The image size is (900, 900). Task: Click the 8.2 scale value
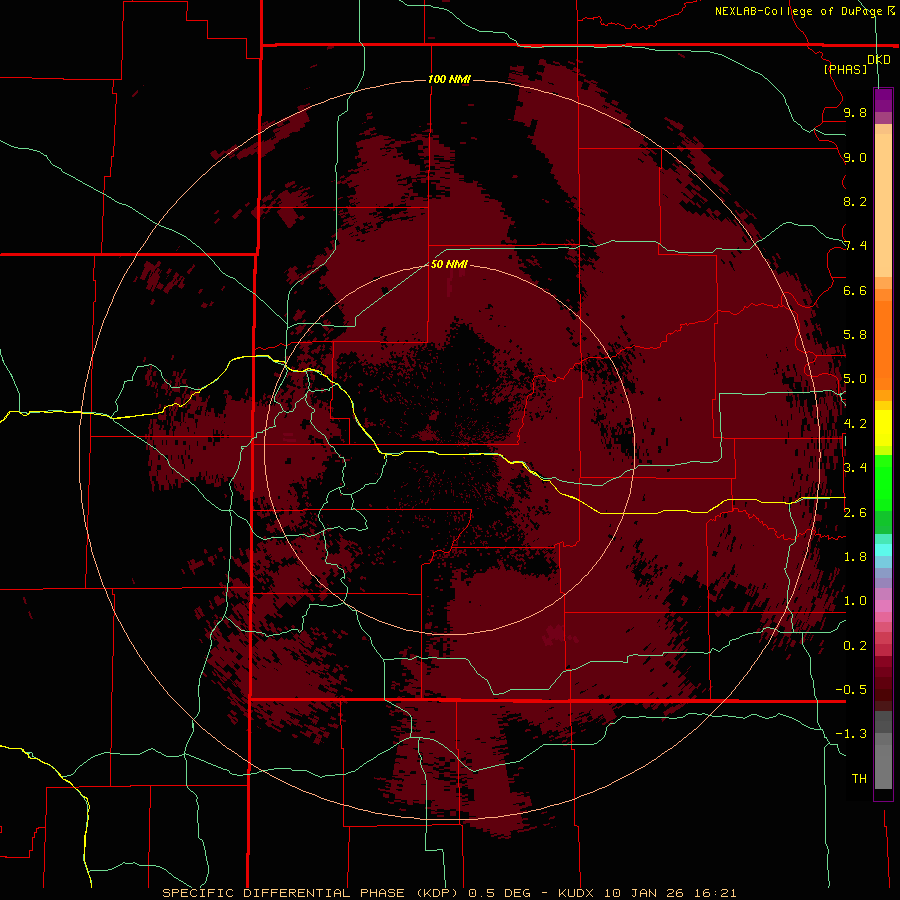point(855,201)
